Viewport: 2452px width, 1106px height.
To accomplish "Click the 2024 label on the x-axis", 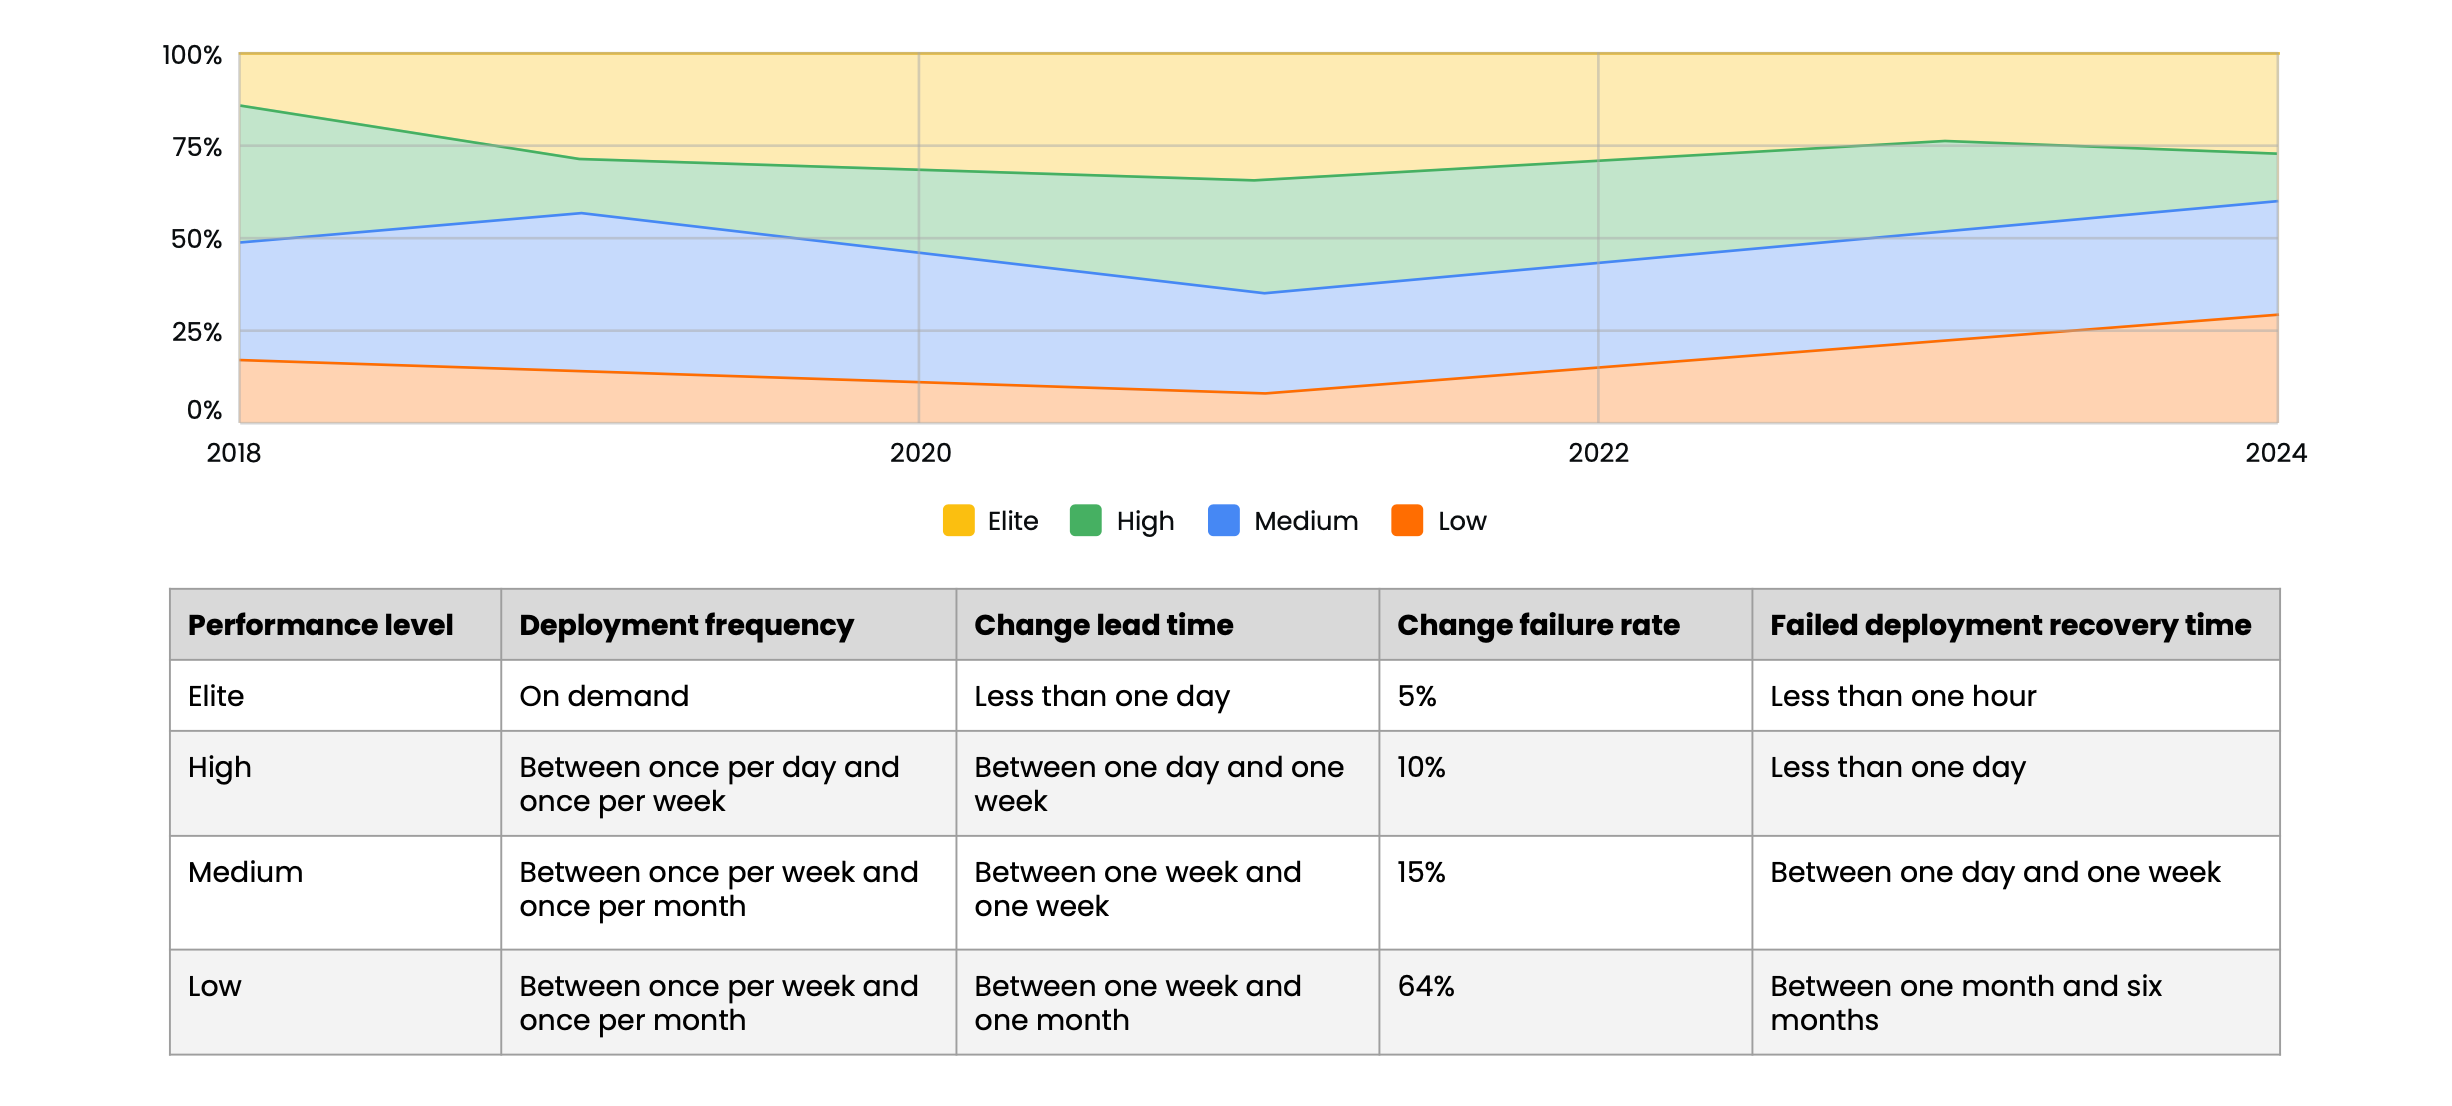I will click(2275, 453).
